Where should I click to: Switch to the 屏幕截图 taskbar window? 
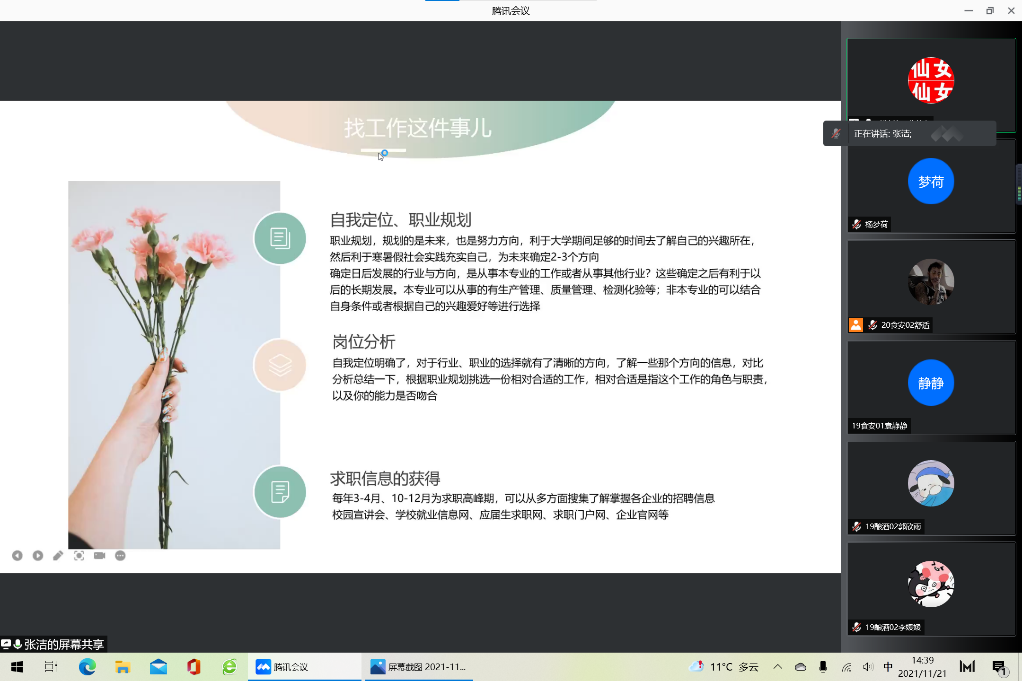pyautogui.click(x=417, y=667)
